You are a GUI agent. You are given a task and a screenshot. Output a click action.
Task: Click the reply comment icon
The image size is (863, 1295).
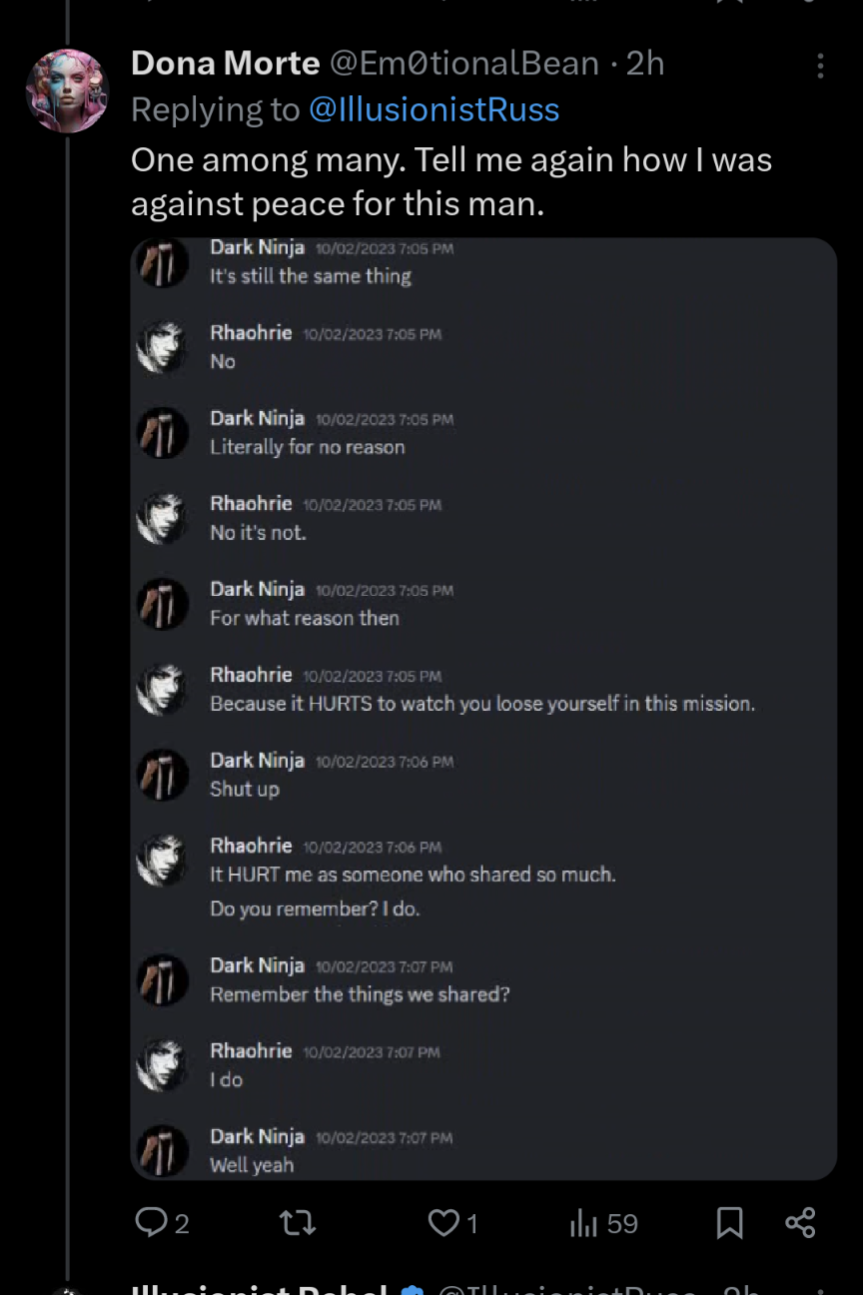point(151,1222)
